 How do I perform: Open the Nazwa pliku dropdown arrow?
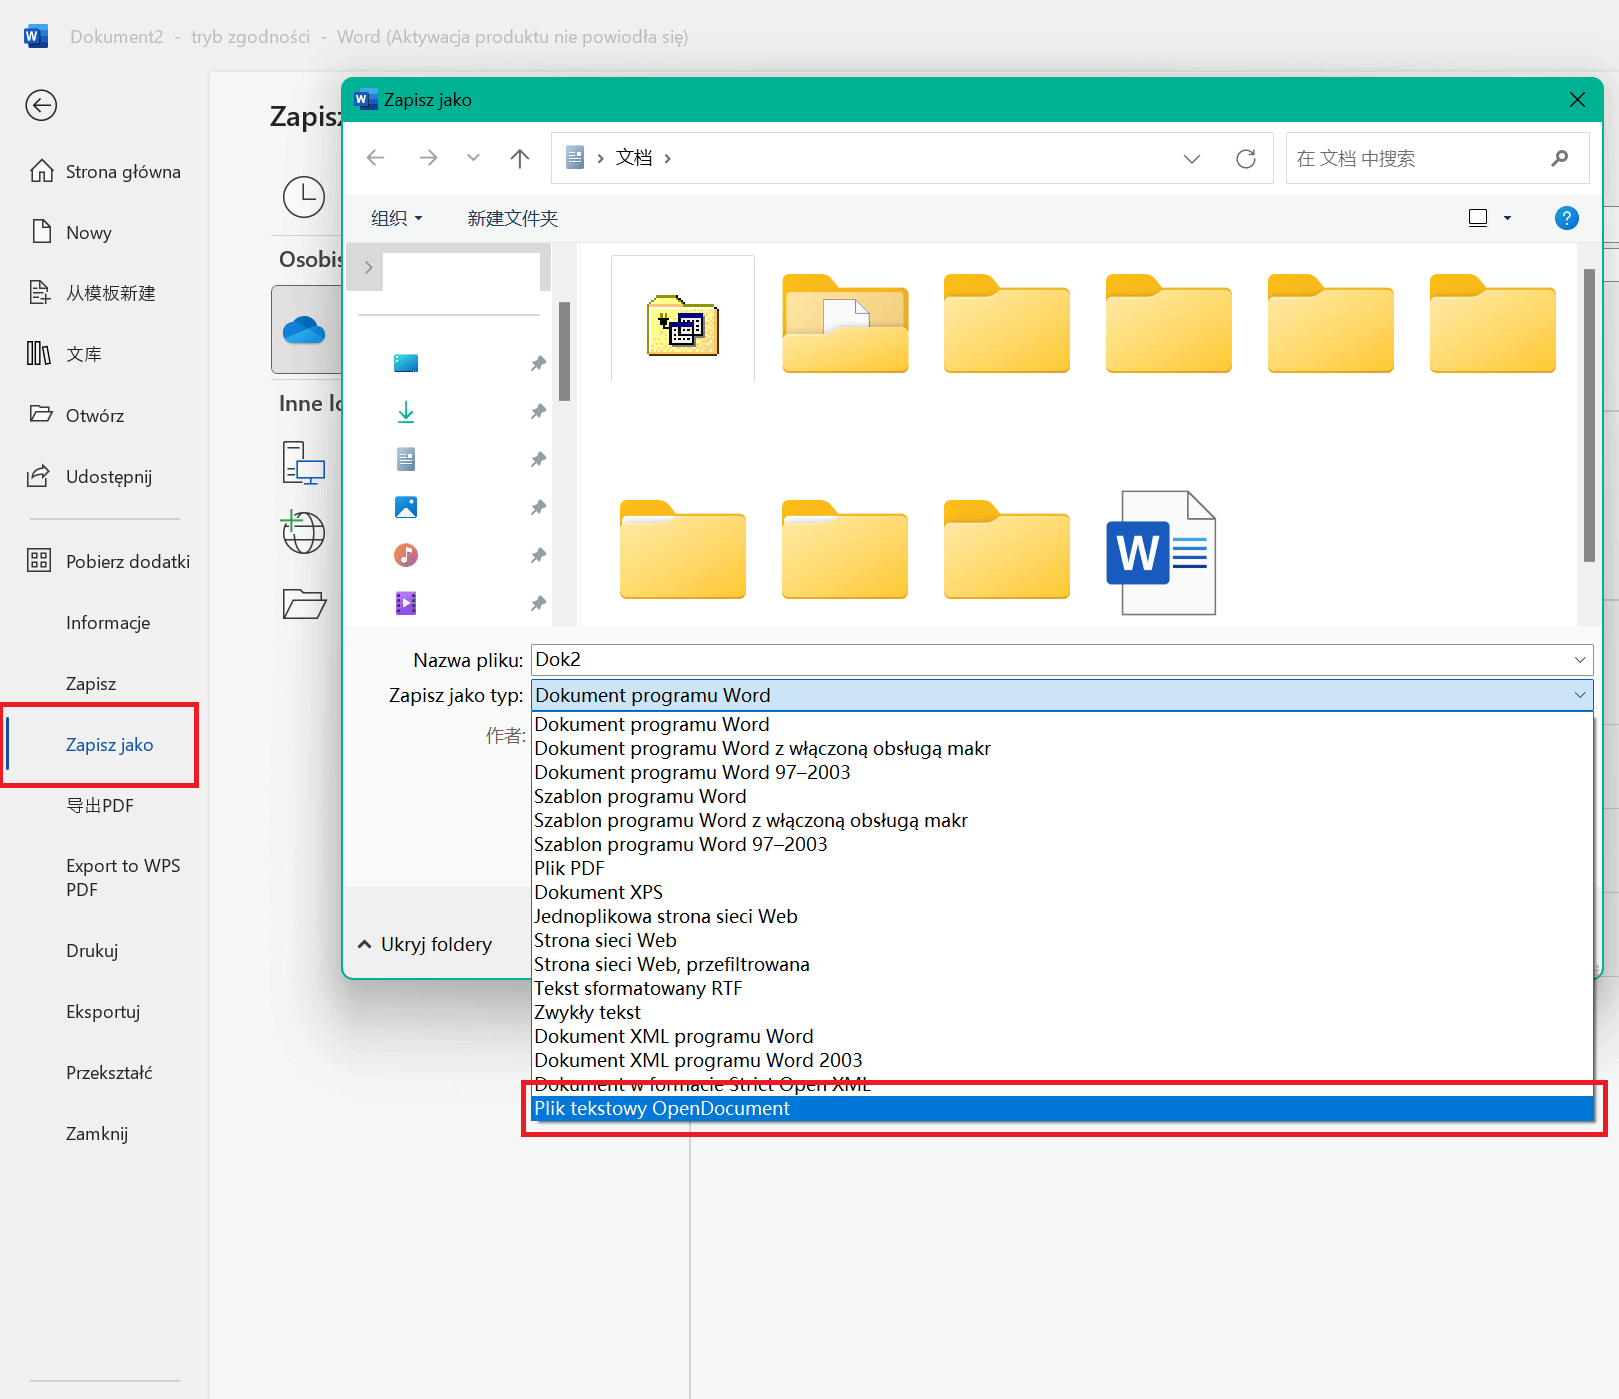1581,660
